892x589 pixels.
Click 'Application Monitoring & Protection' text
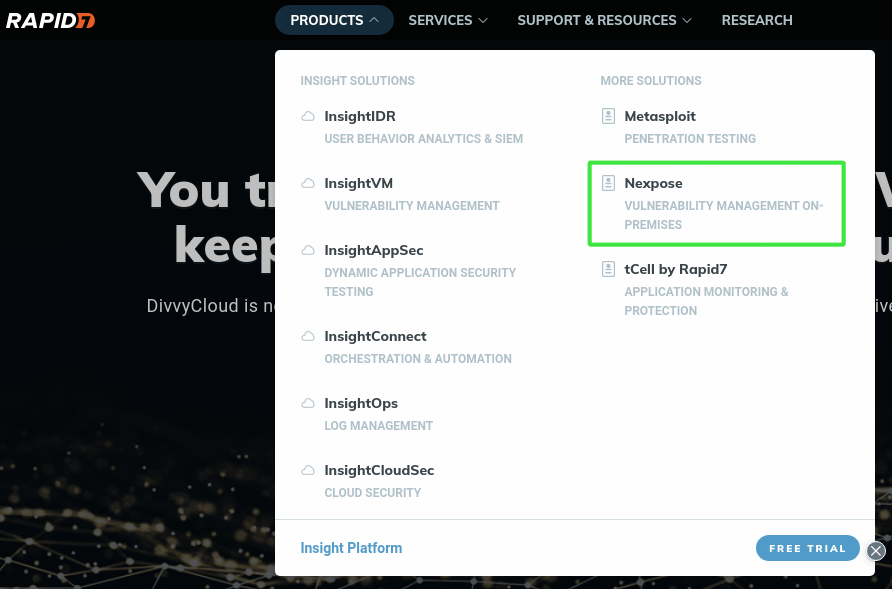point(707,301)
